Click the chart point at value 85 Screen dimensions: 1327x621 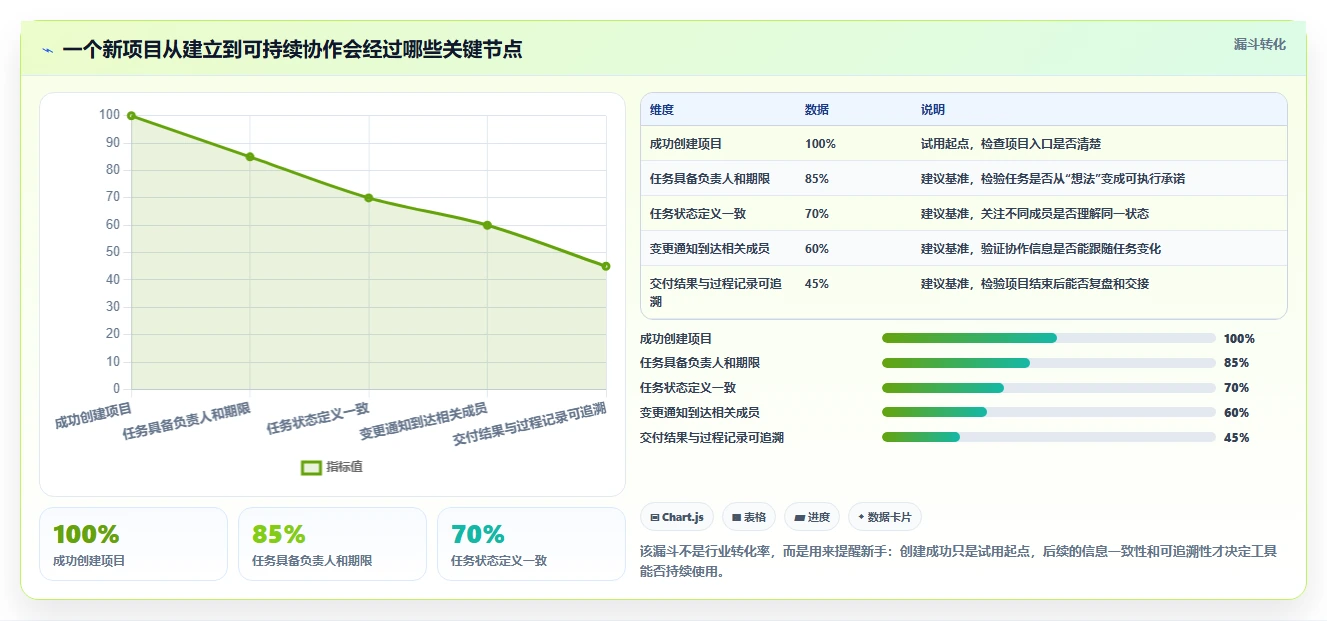250,157
